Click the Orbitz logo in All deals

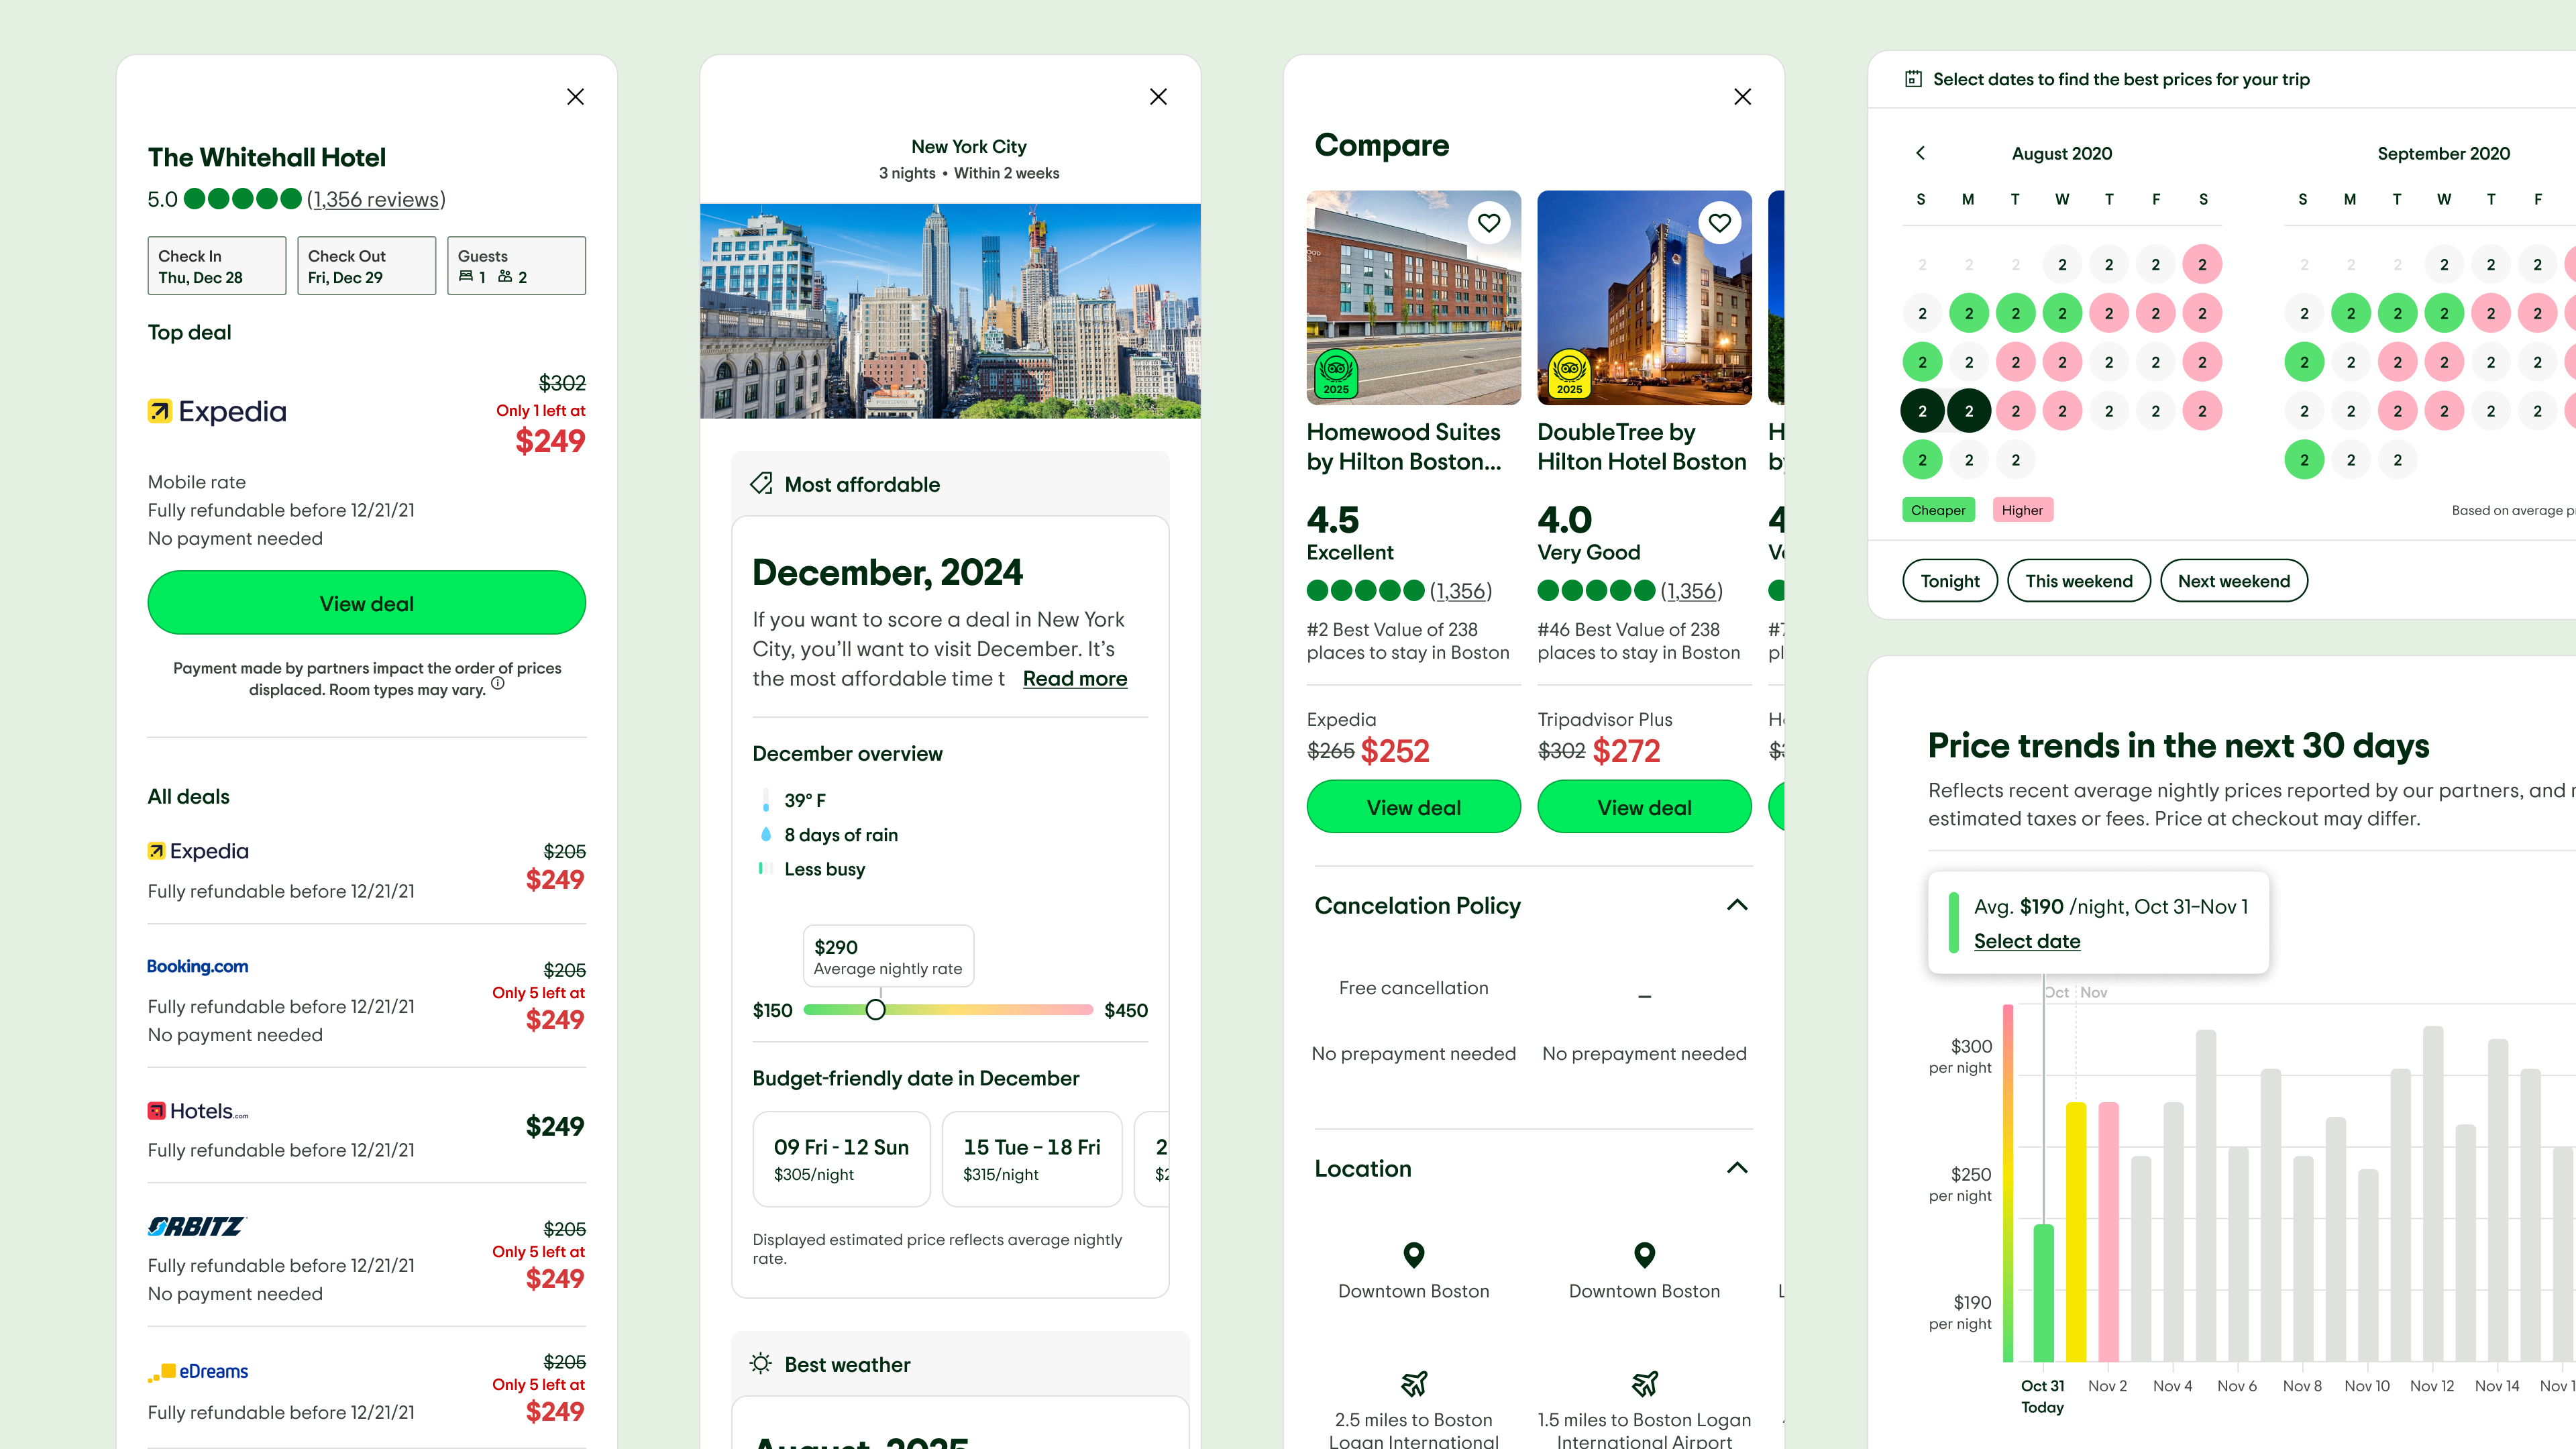(196, 1226)
